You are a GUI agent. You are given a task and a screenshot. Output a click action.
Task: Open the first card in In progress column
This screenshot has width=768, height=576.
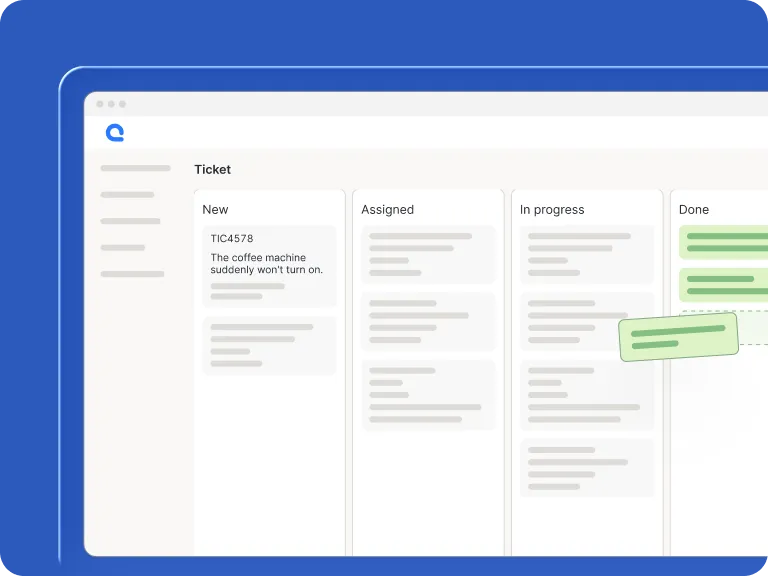(587, 254)
